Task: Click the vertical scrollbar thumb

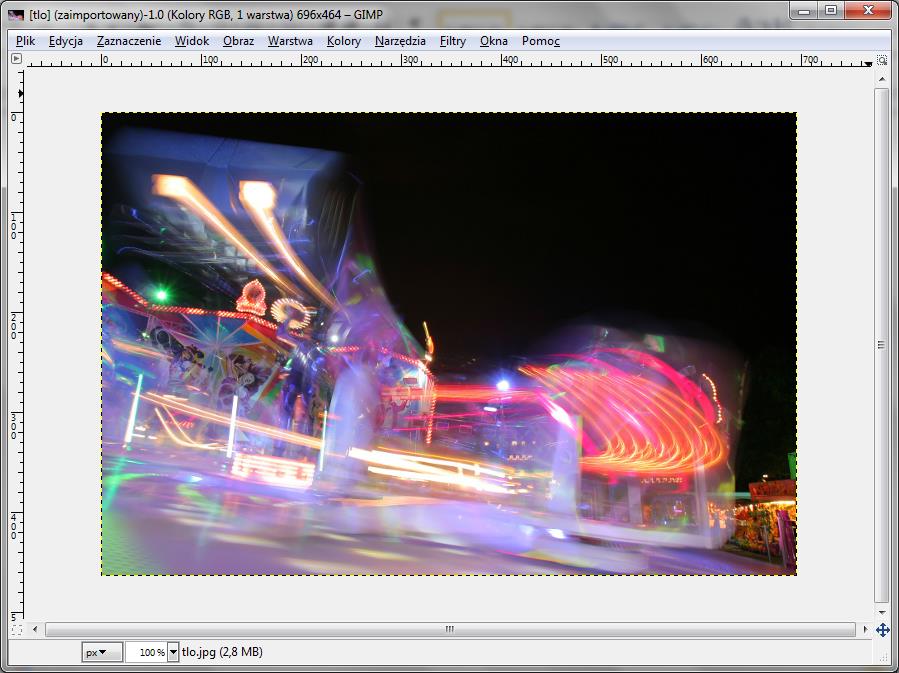Action: [x=882, y=345]
